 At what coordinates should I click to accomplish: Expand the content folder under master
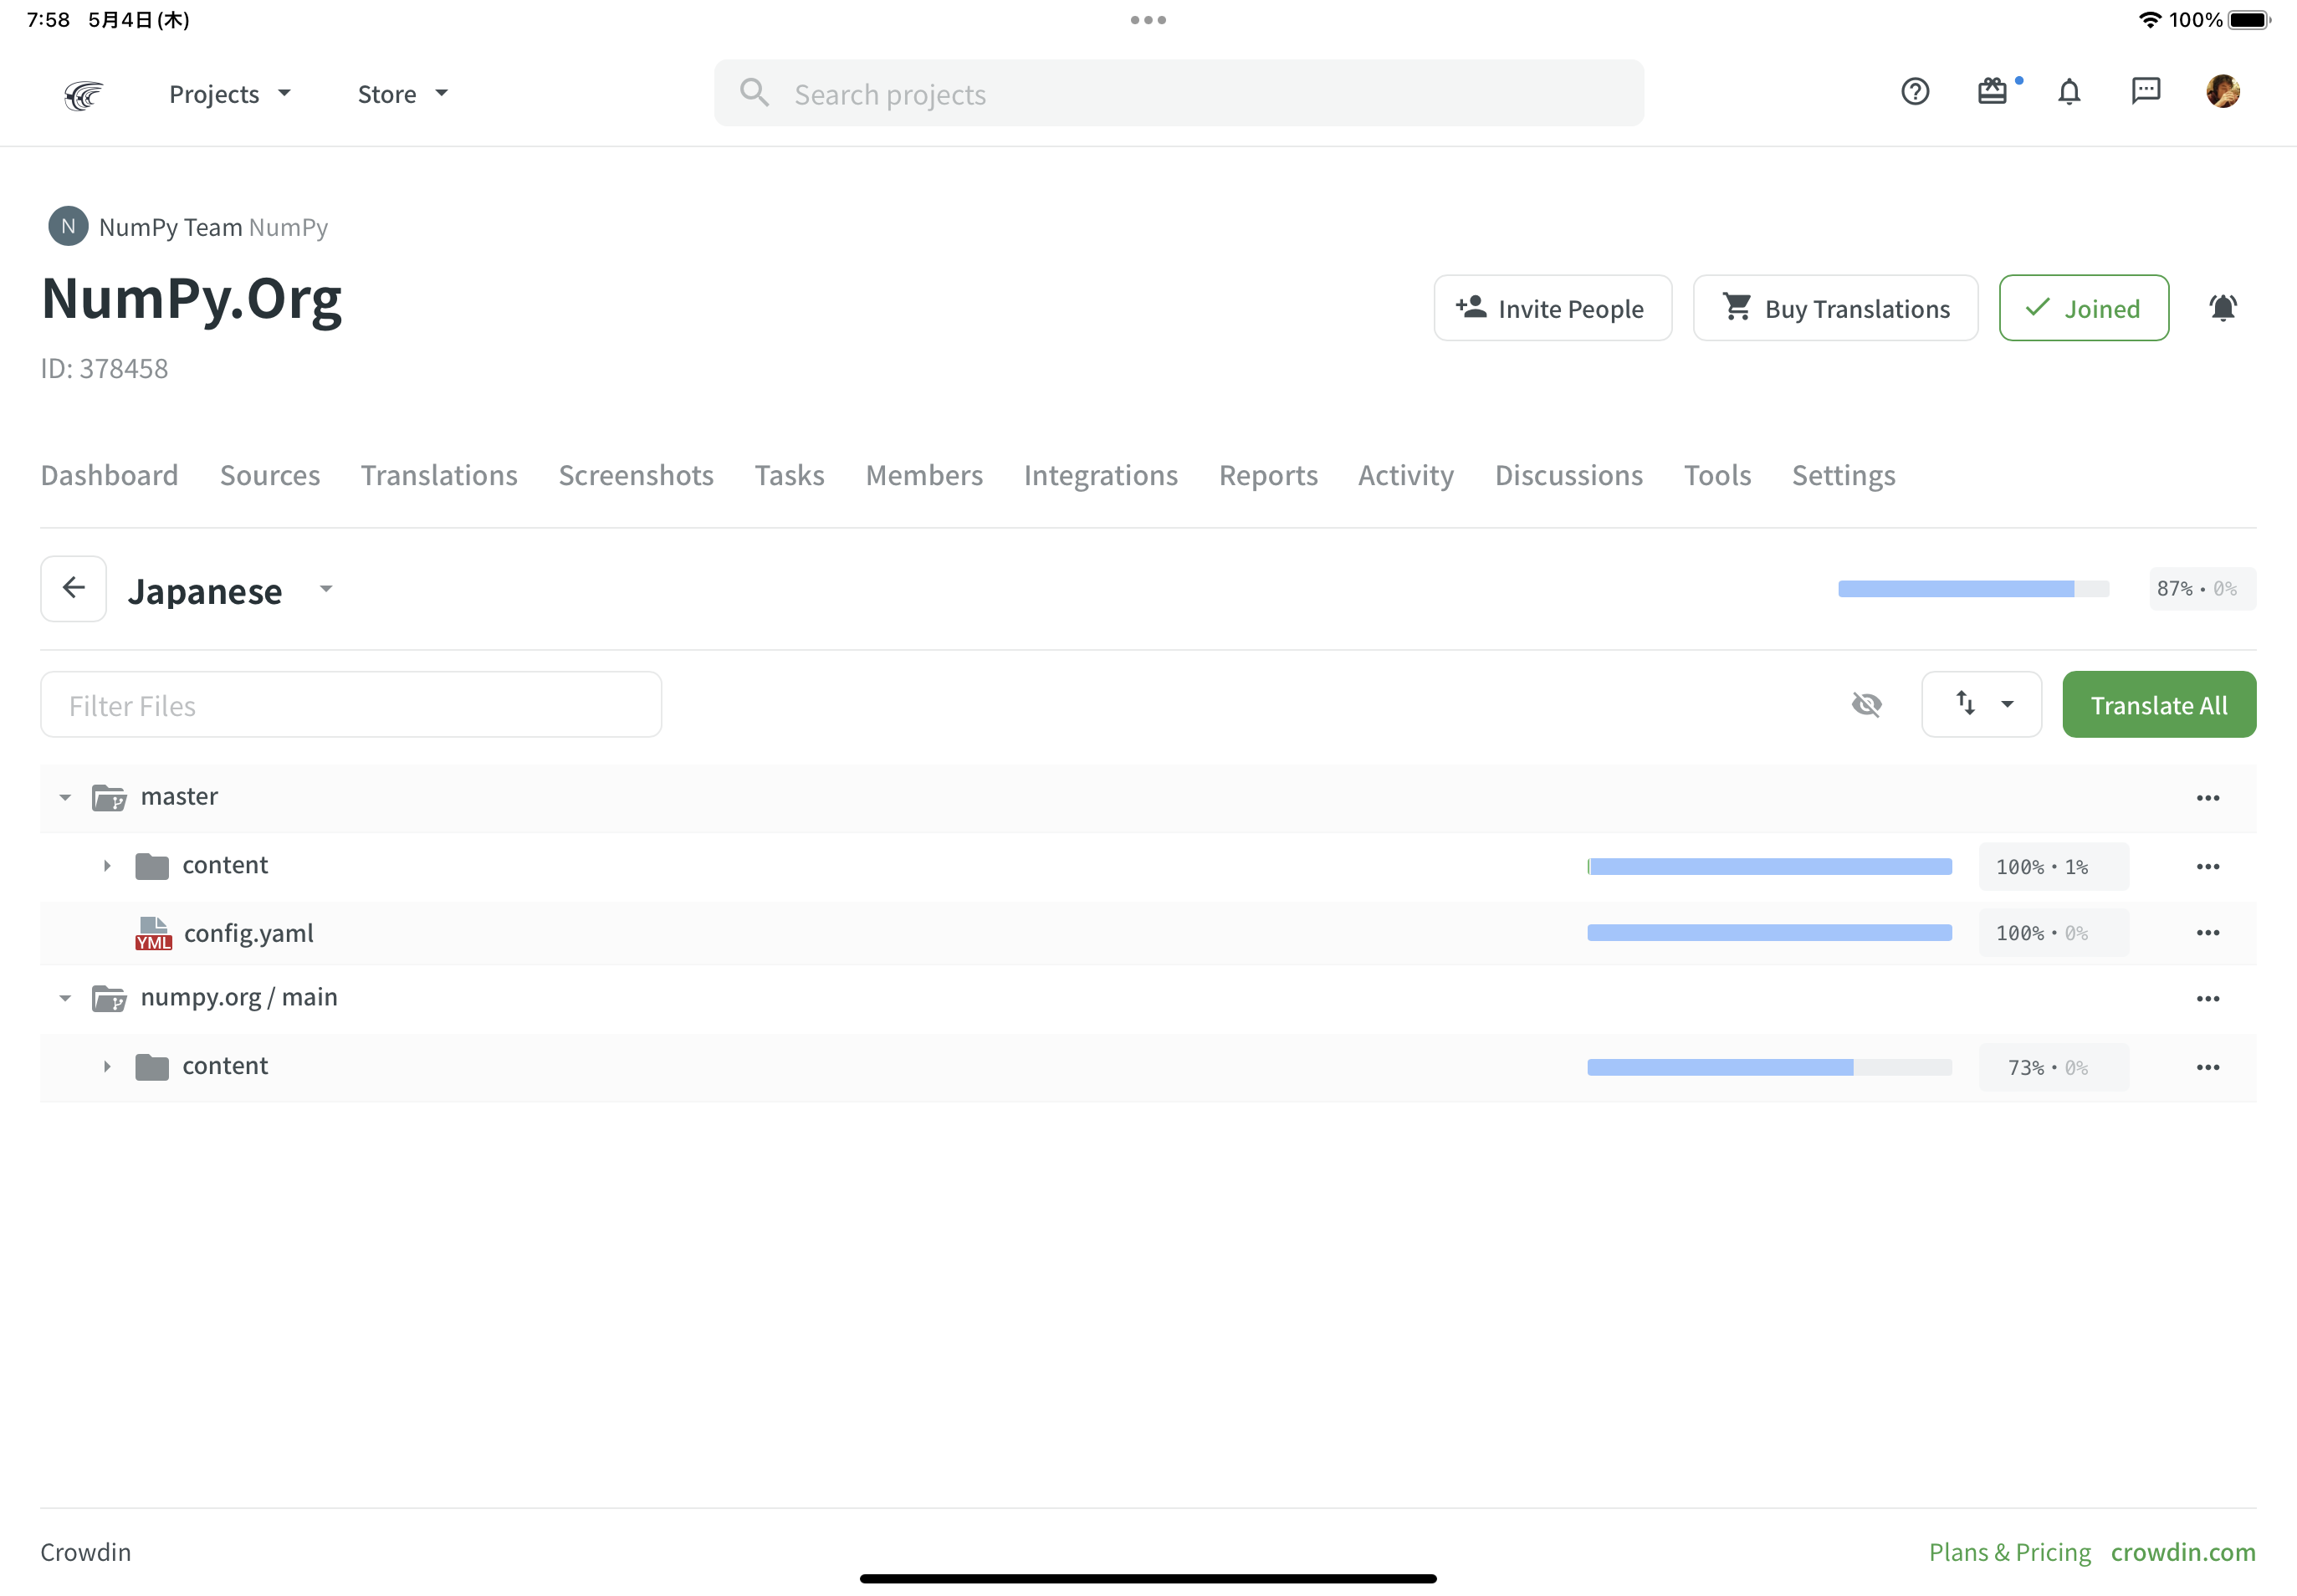coord(107,866)
